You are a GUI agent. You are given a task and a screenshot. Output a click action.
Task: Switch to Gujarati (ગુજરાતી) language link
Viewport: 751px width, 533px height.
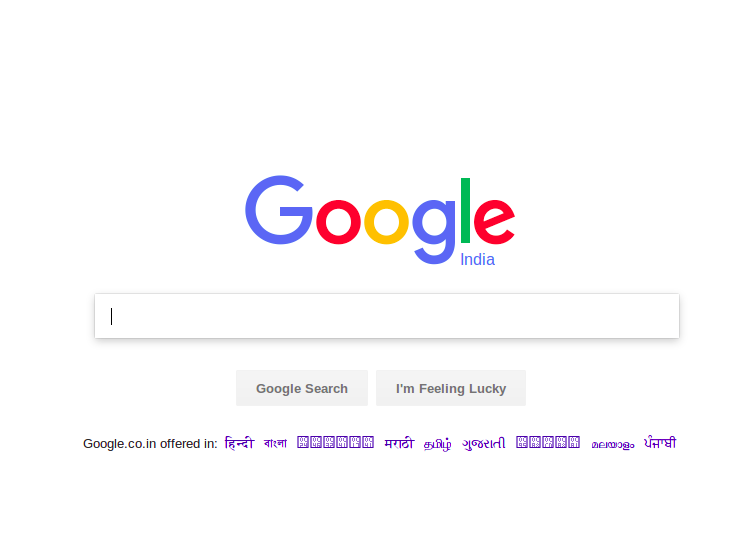483,443
